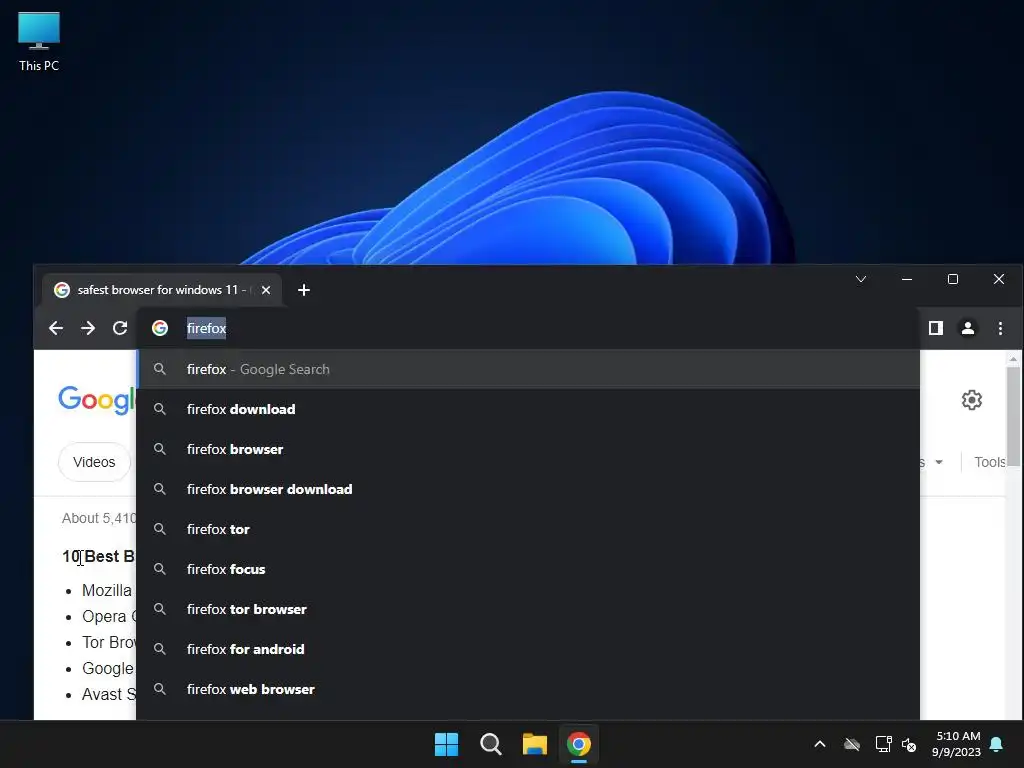Open File Explorer from the taskbar
The width and height of the screenshot is (1024, 768).
point(534,744)
